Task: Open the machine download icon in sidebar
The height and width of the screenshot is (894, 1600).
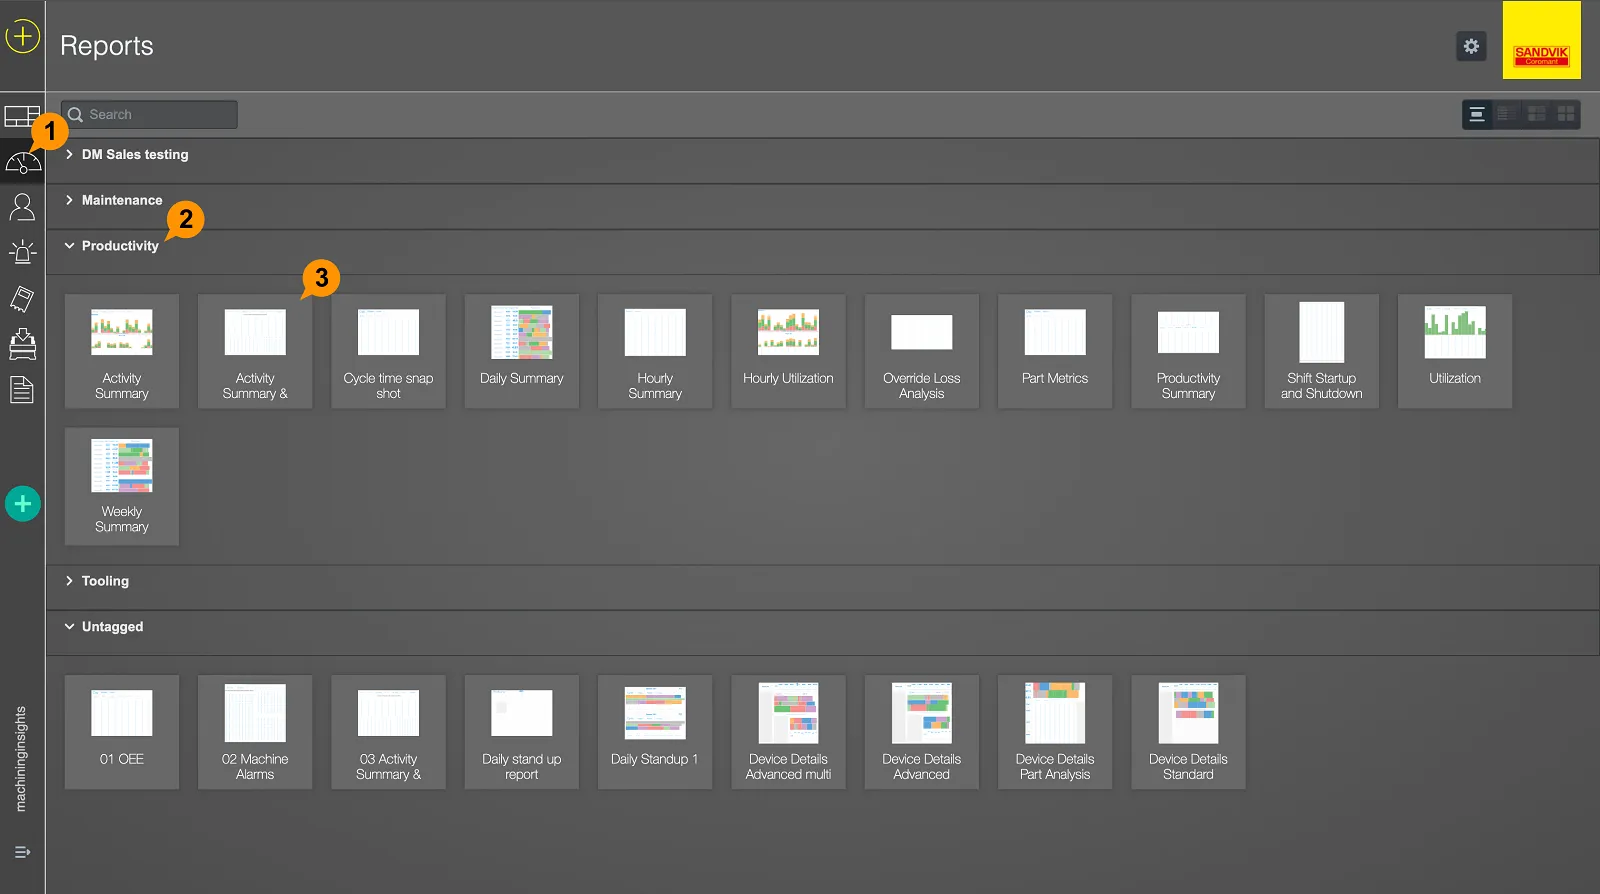Action: coord(22,344)
